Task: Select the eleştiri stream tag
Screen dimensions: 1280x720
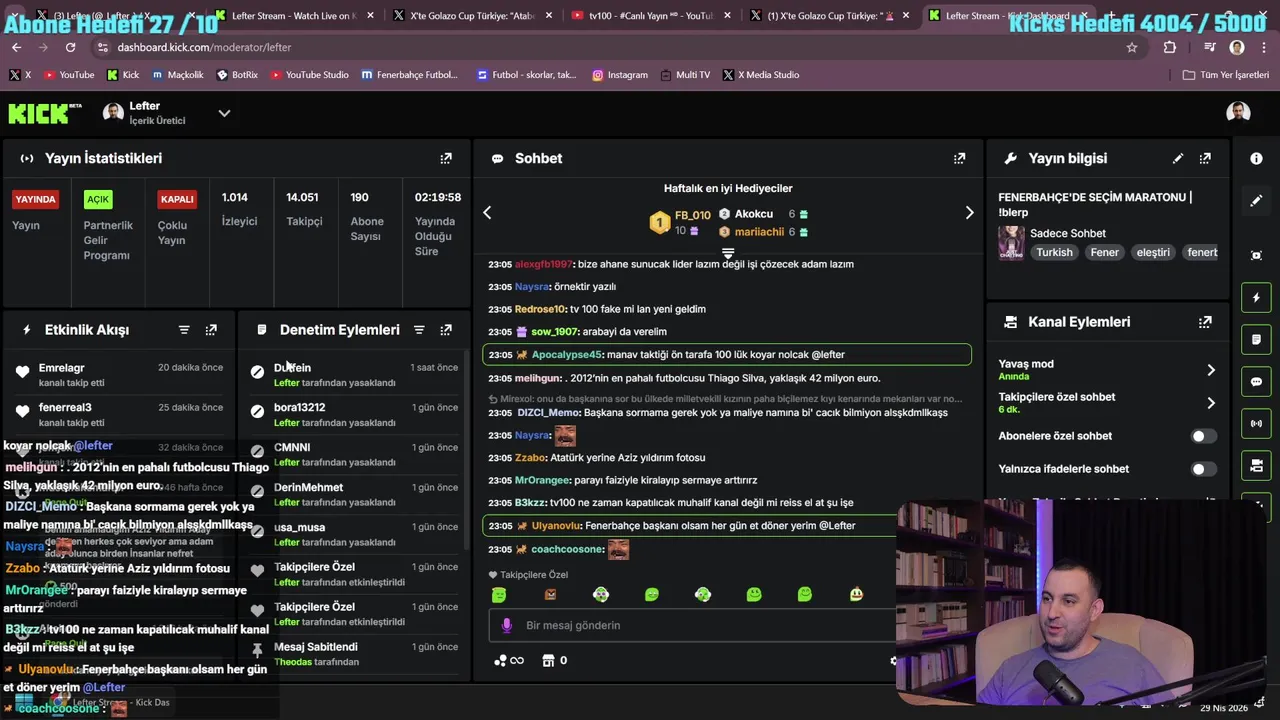Action: 1153,253
